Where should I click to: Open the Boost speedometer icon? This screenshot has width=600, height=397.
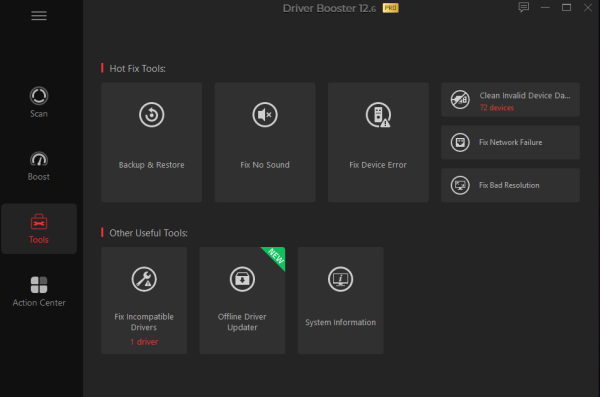pyautogui.click(x=39, y=159)
